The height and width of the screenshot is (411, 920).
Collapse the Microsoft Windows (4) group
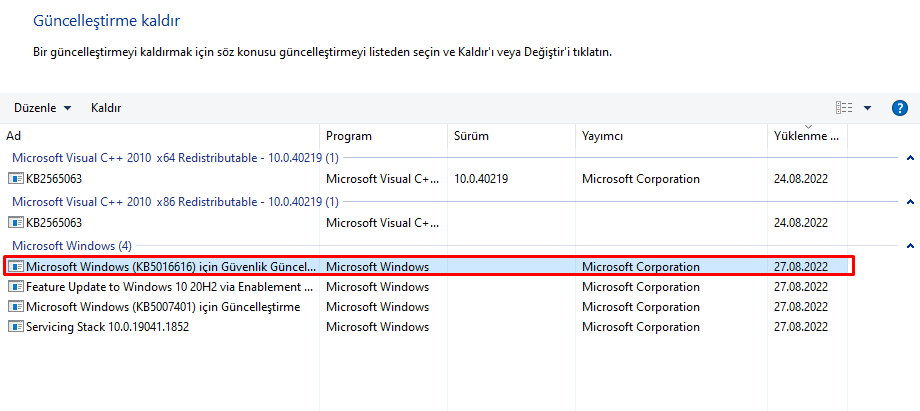[x=910, y=245]
